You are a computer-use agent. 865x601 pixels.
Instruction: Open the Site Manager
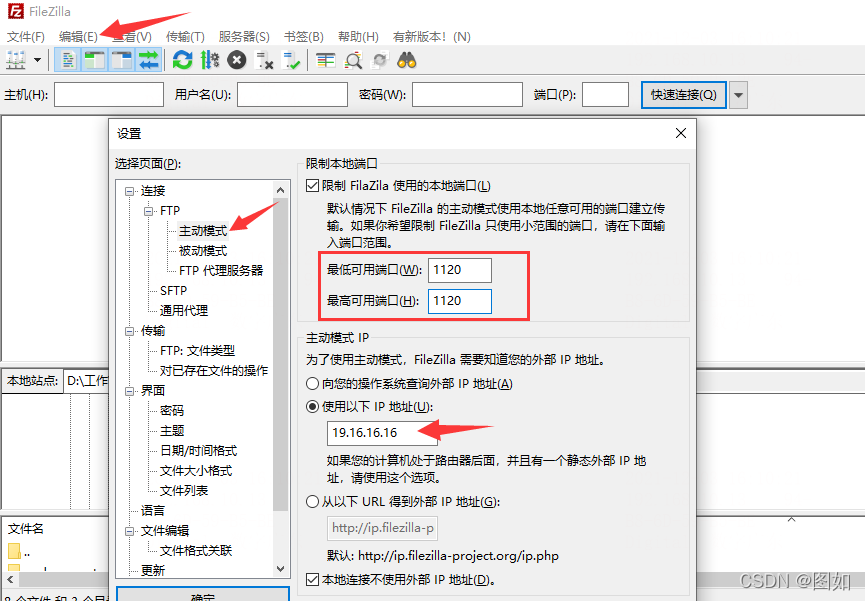(x=16, y=59)
